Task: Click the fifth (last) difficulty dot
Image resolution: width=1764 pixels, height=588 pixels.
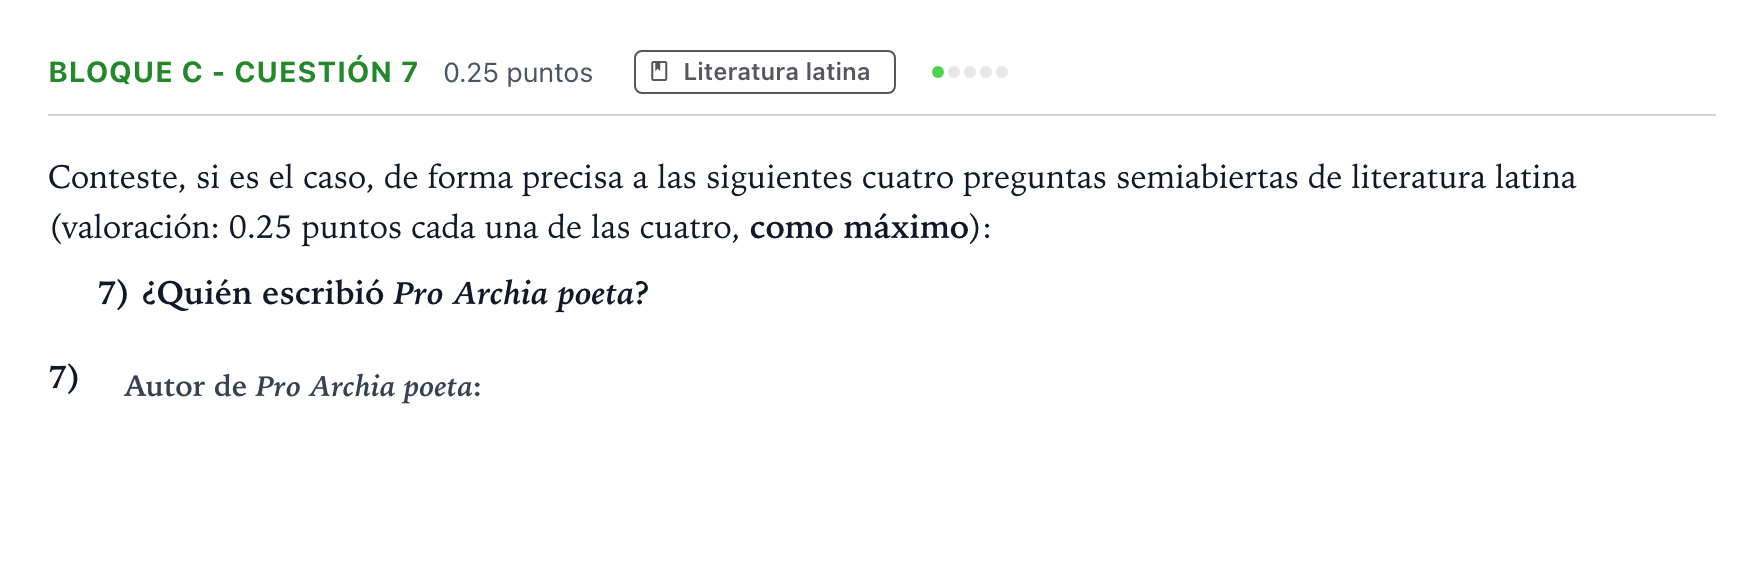Action: pos(1002,72)
